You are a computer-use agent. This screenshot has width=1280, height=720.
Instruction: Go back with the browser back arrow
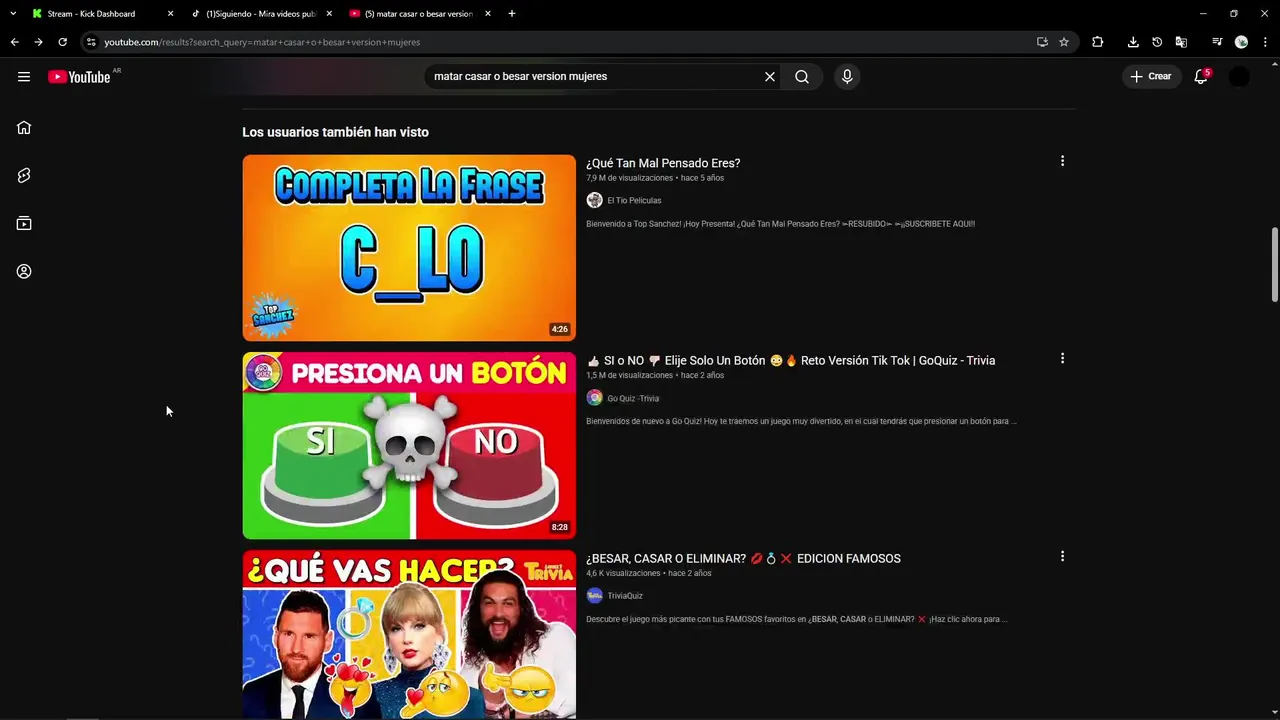tap(15, 42)
